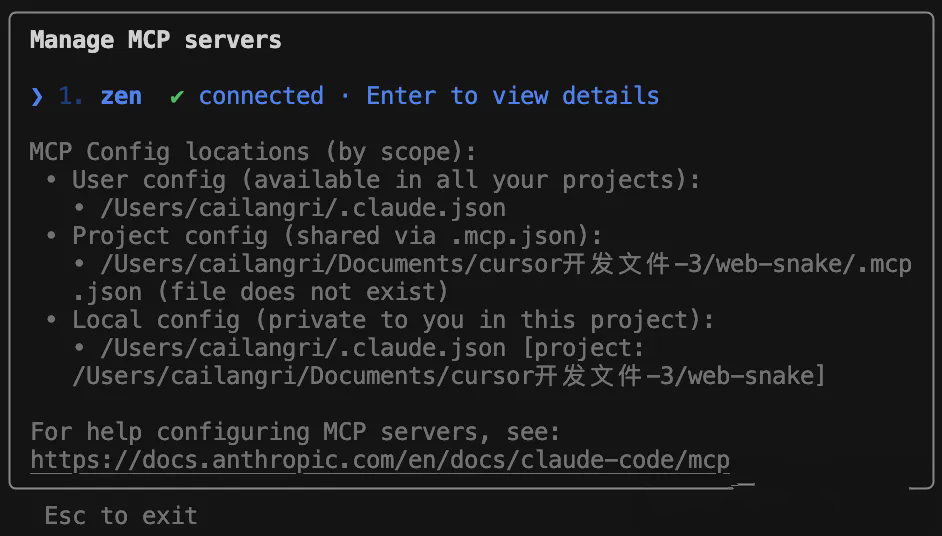Click the green connected checkmark
The height and width of the screenshot is (536, 942).
(x=177, y=96)
